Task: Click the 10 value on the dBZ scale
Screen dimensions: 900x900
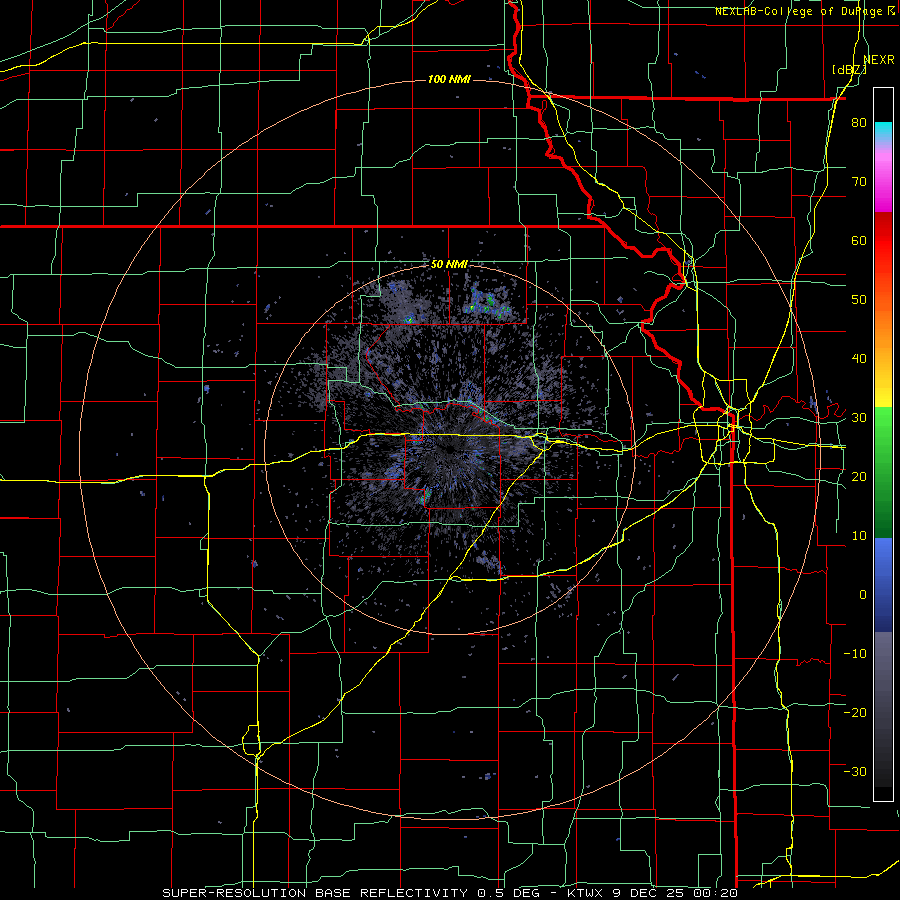Action: (x=859, y=536)
